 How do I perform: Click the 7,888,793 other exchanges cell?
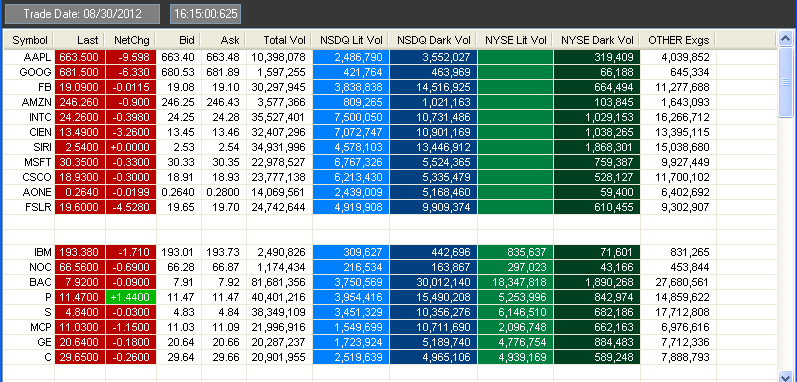coord(679,357)
